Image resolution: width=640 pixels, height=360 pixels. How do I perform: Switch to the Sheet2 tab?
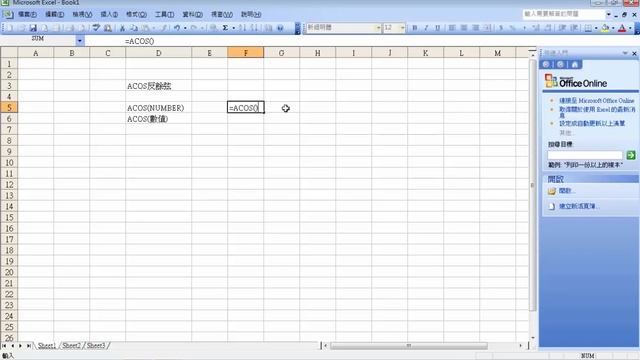(x=71, y=346)
